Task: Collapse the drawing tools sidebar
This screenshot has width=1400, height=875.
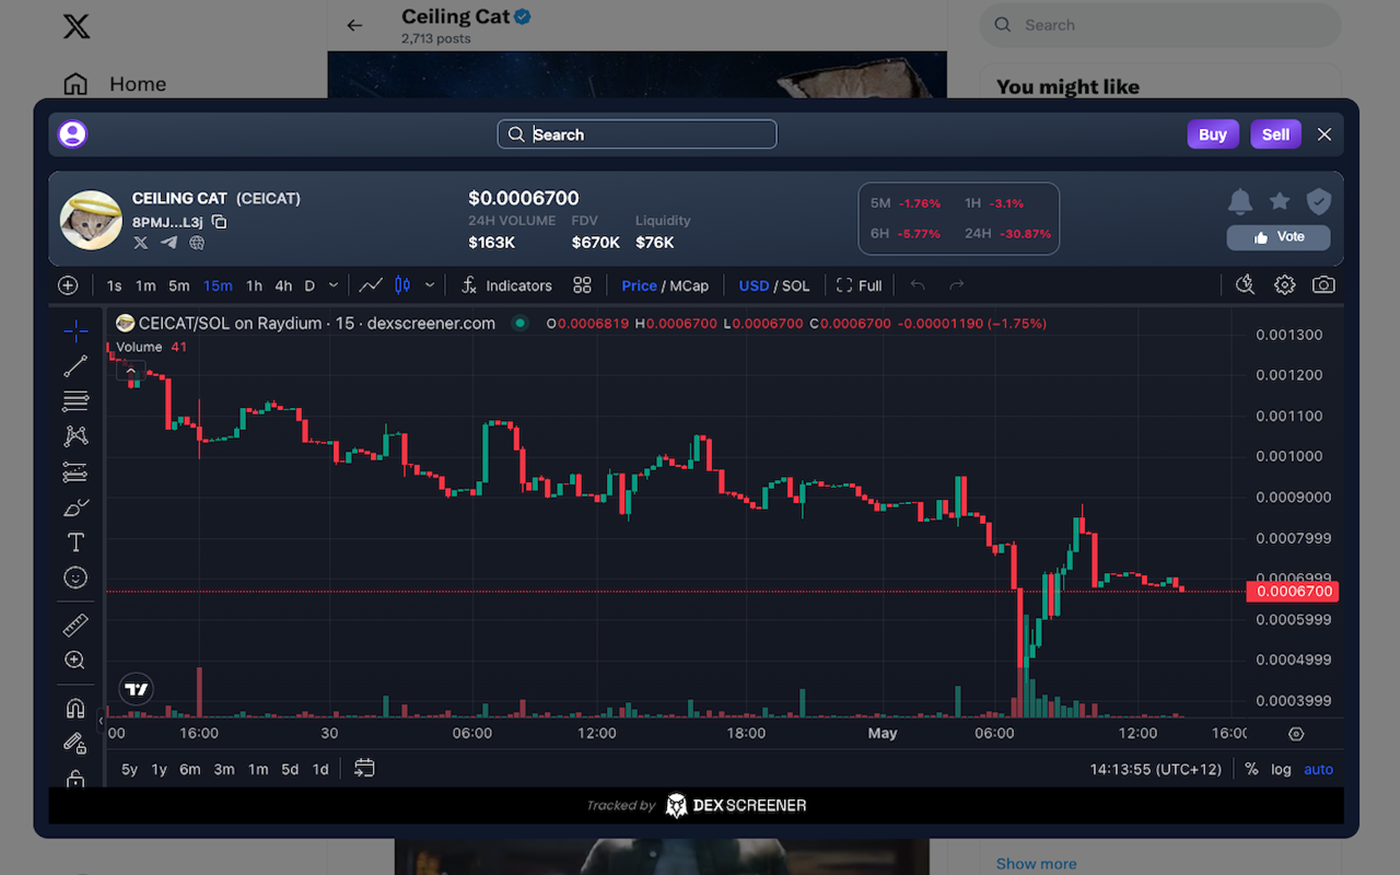Action: 100,719
